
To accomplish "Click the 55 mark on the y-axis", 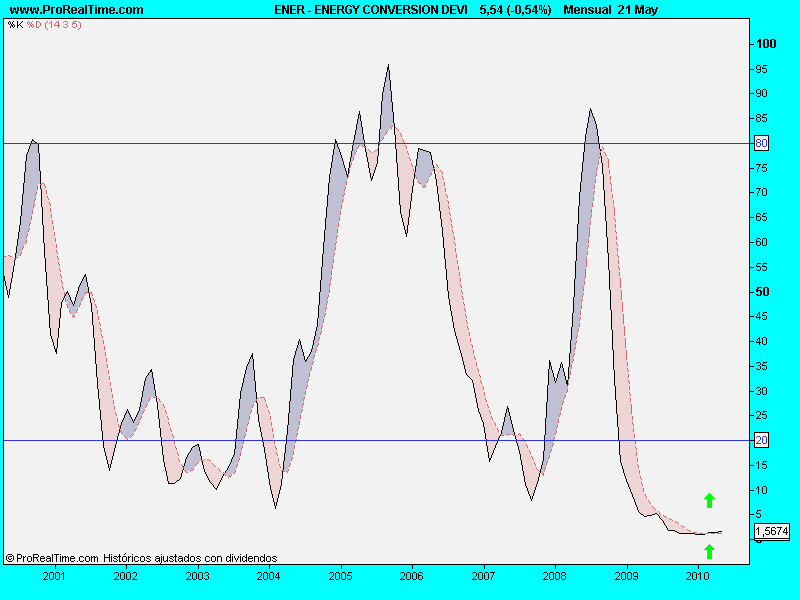I will 761,267.
